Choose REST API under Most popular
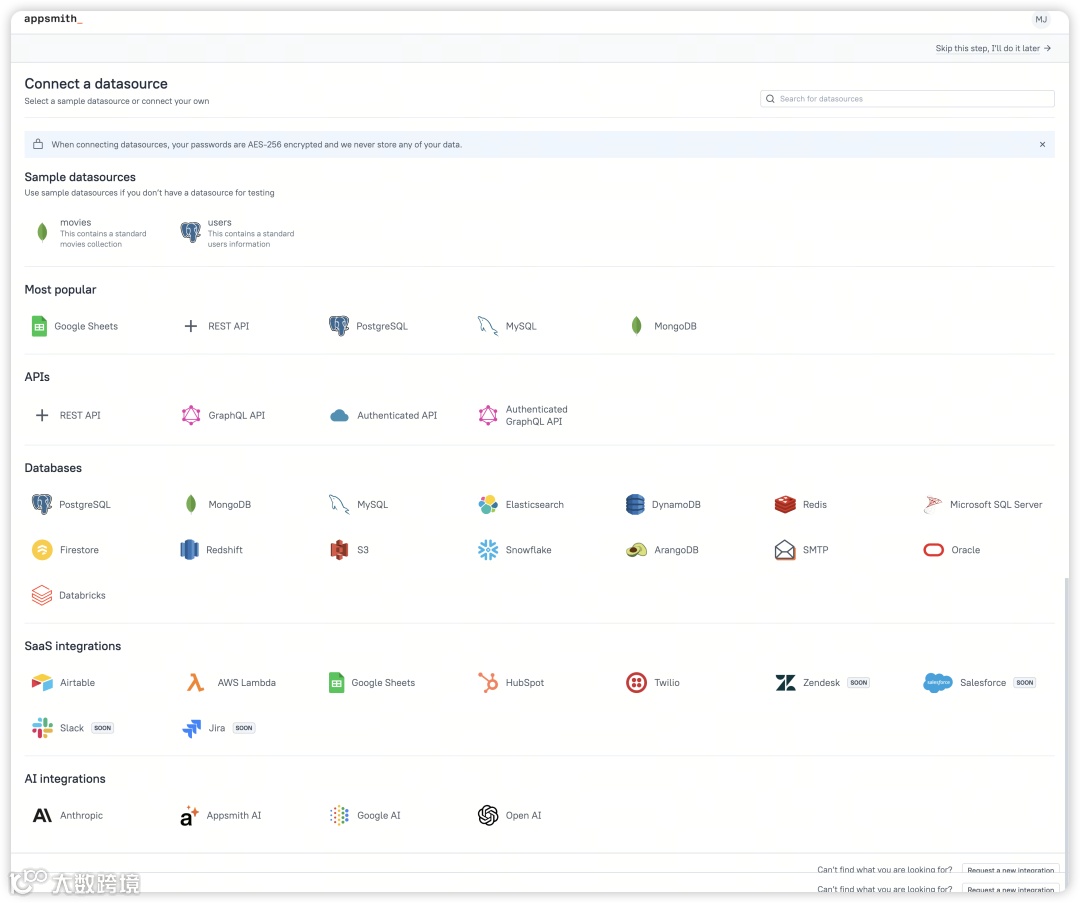Screen dimensions: 1080x903 [217, 326]
